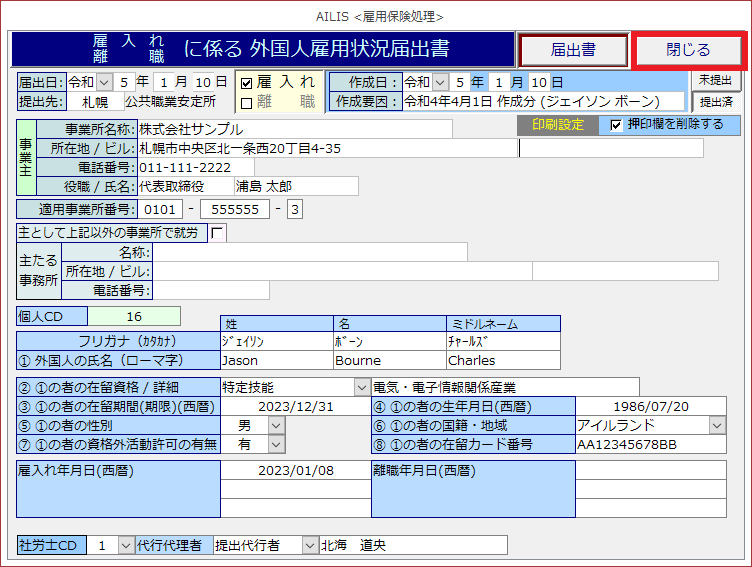Screen dimensions: 752x567
Task: Open the 届出日 era dropdown
Action: [x=105, y=82]
